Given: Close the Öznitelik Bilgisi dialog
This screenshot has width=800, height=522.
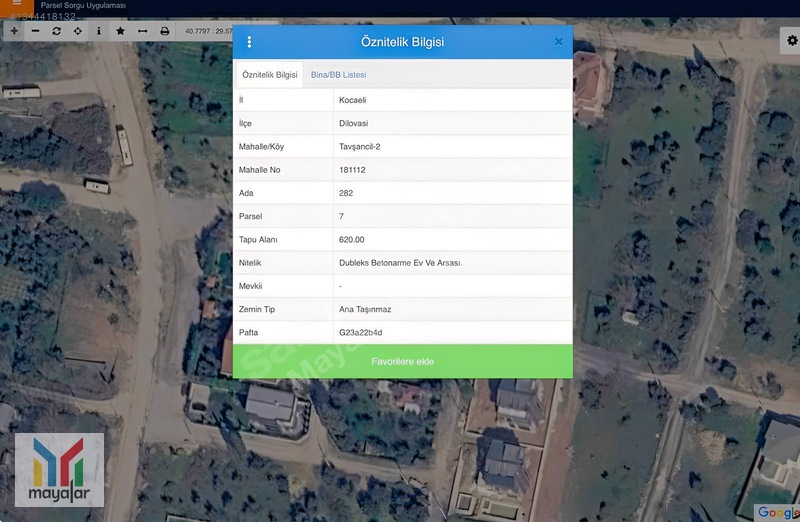Looking at the screenshot, I should (x=559, y=42).
